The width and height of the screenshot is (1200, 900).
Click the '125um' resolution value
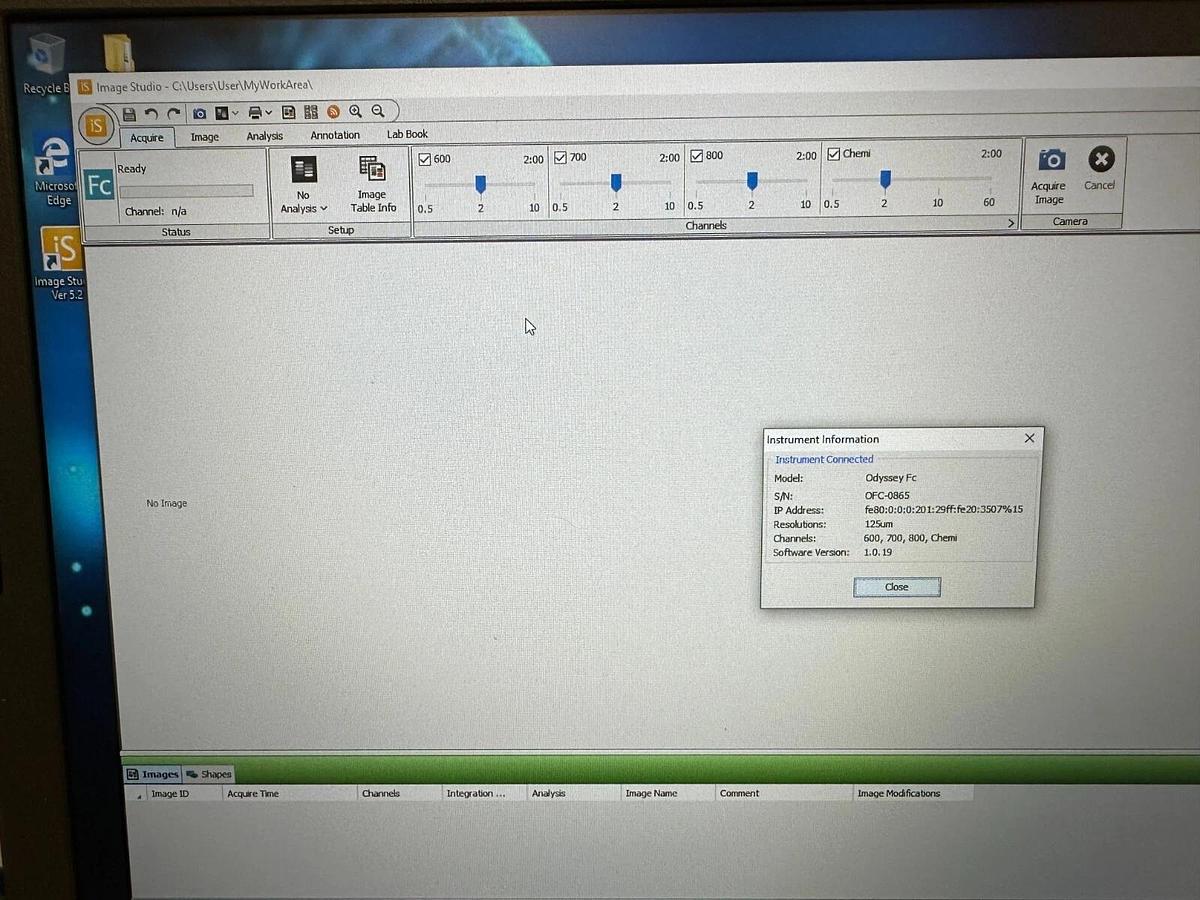pyautogui.click(x=879, y=524)
